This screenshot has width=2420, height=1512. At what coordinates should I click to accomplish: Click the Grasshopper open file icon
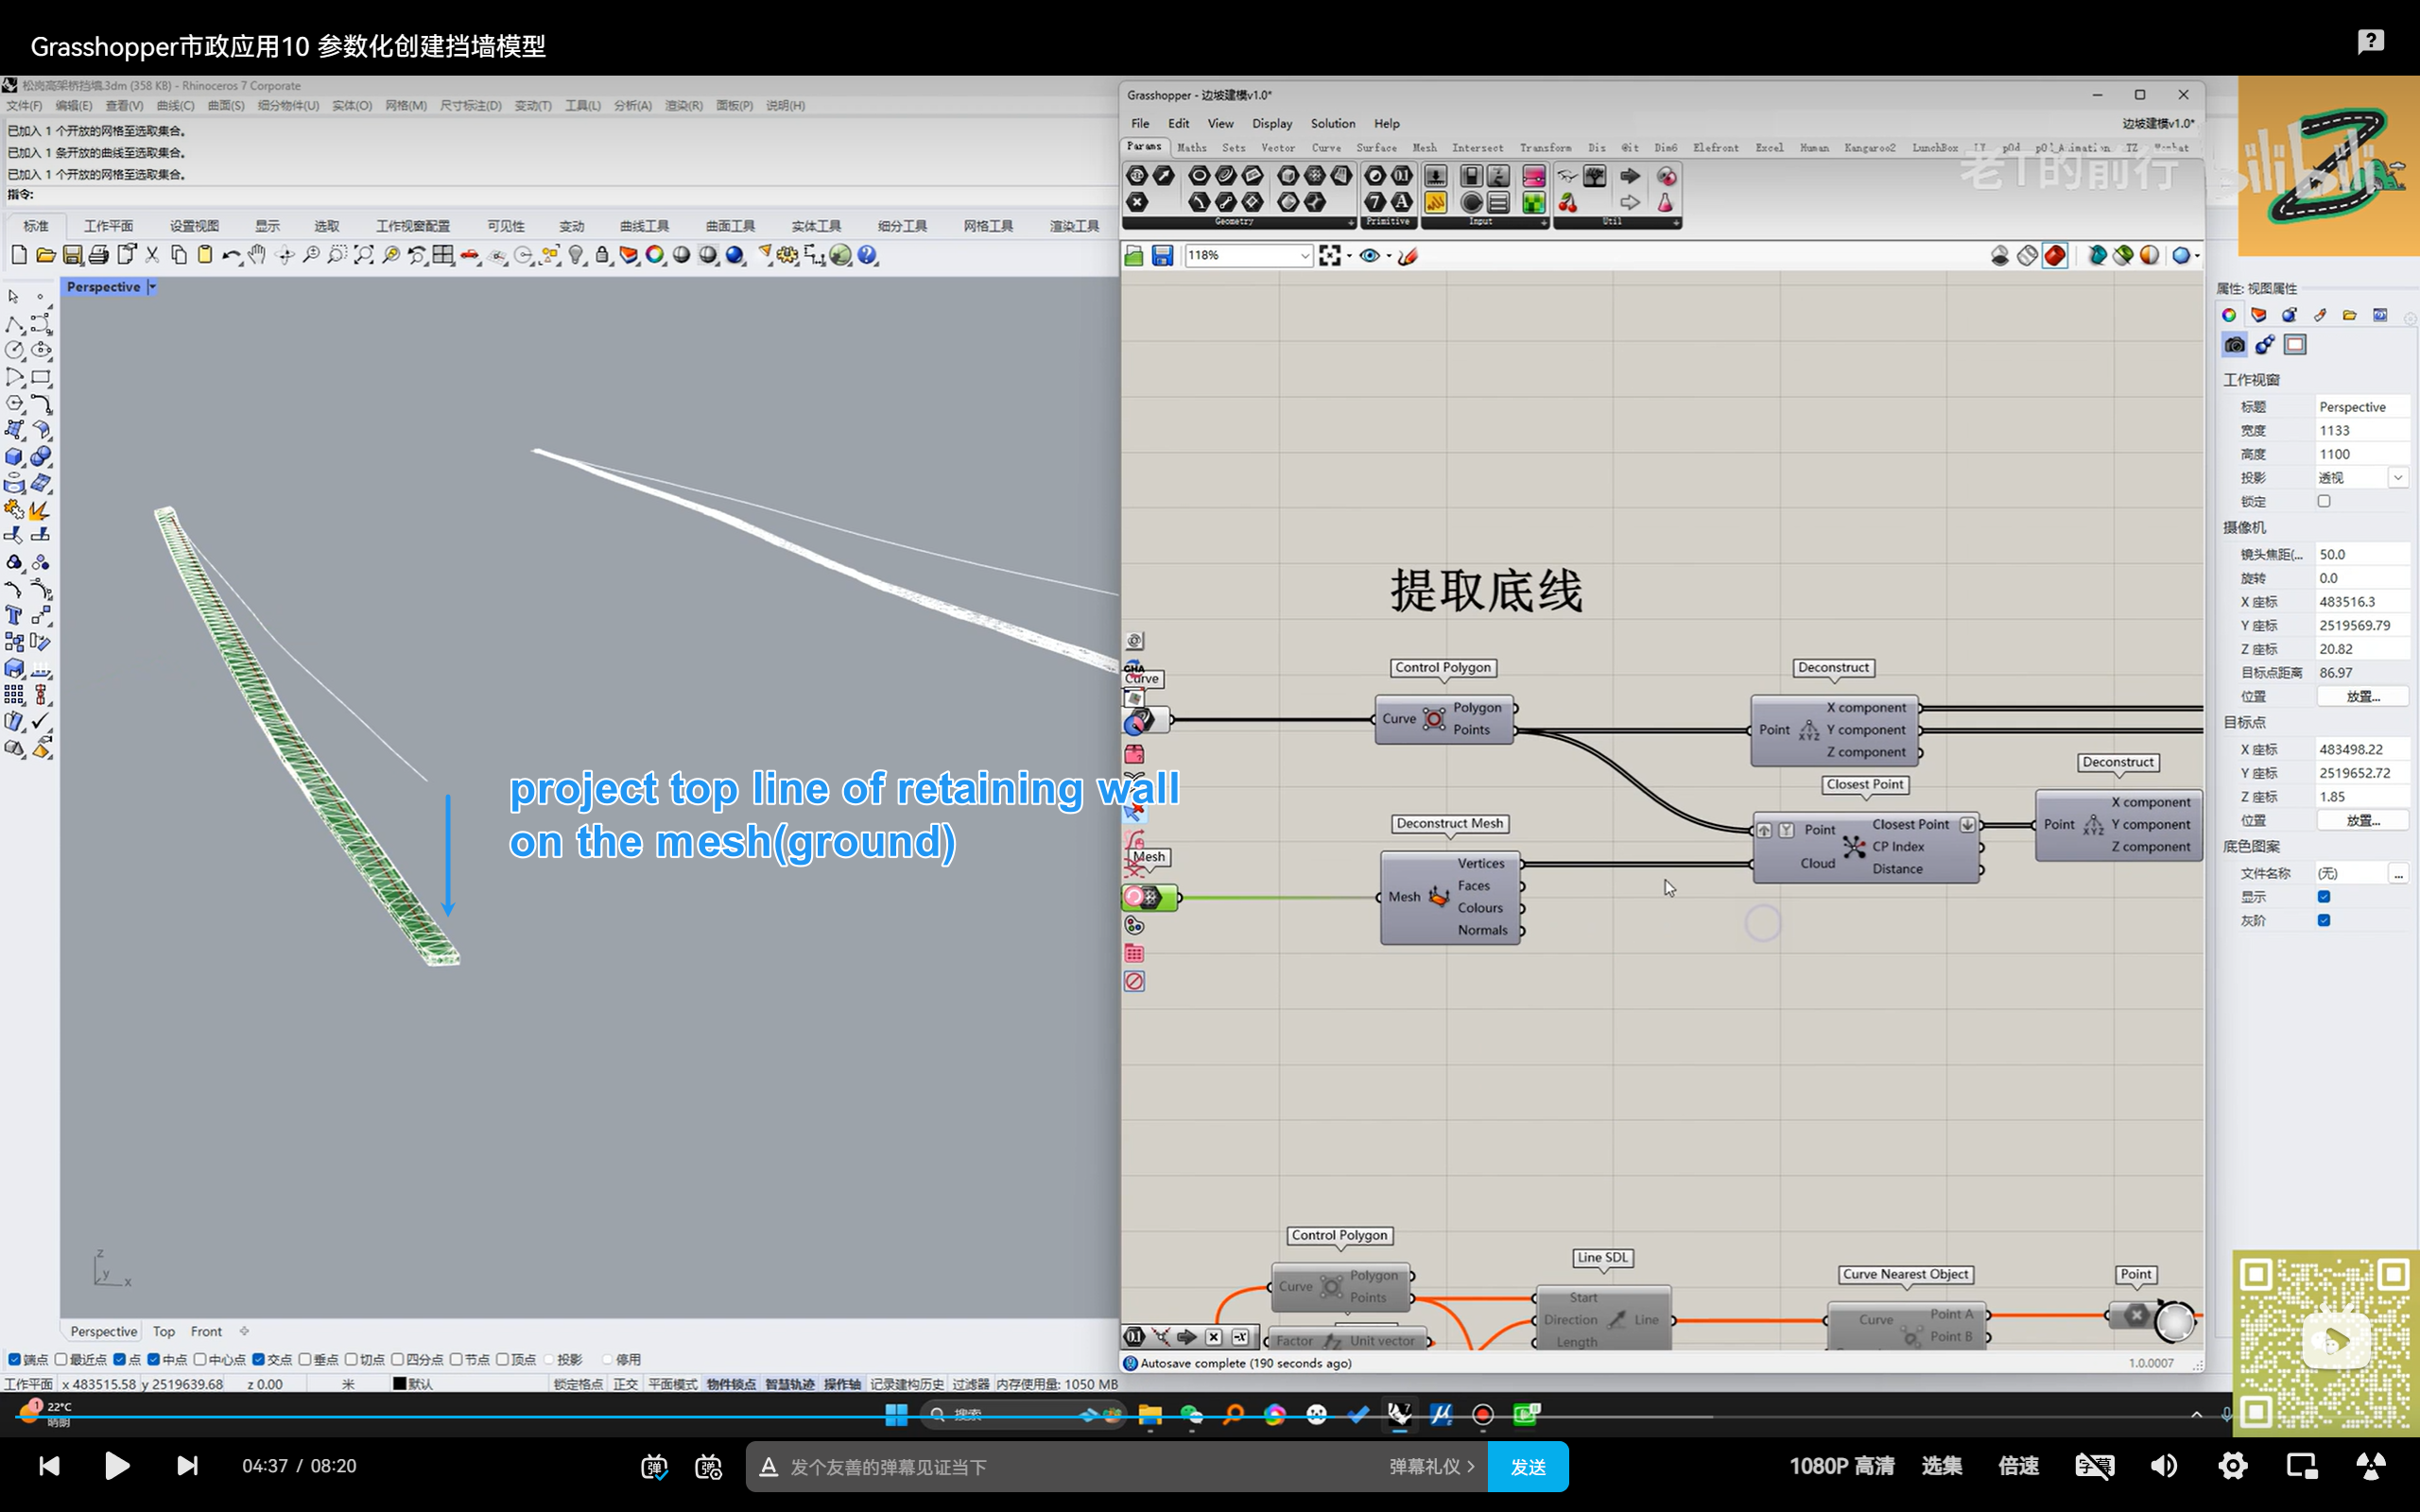tap(1134, 256)
